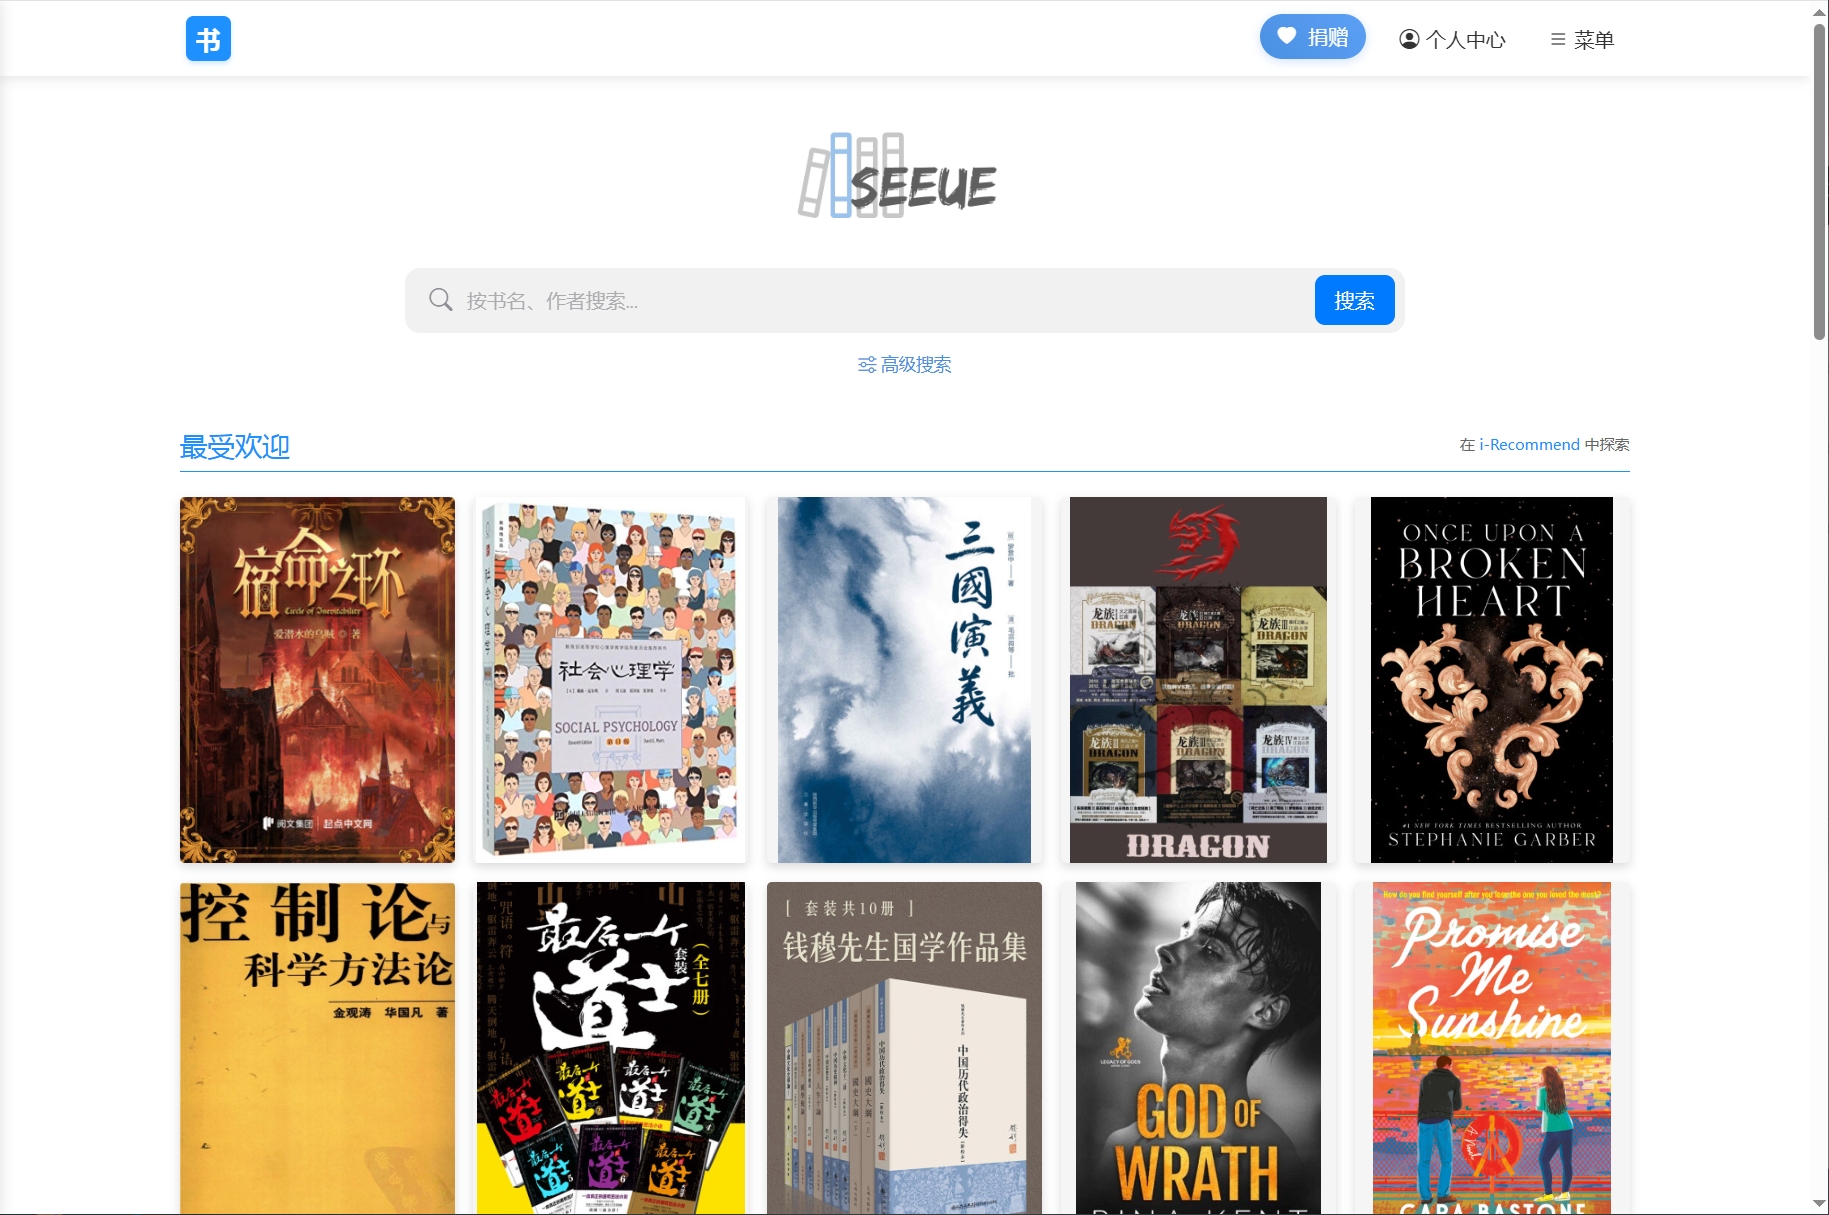Open the 宿命之环 book cover
Screen dimensions: 1829x1215
[317, 680]
